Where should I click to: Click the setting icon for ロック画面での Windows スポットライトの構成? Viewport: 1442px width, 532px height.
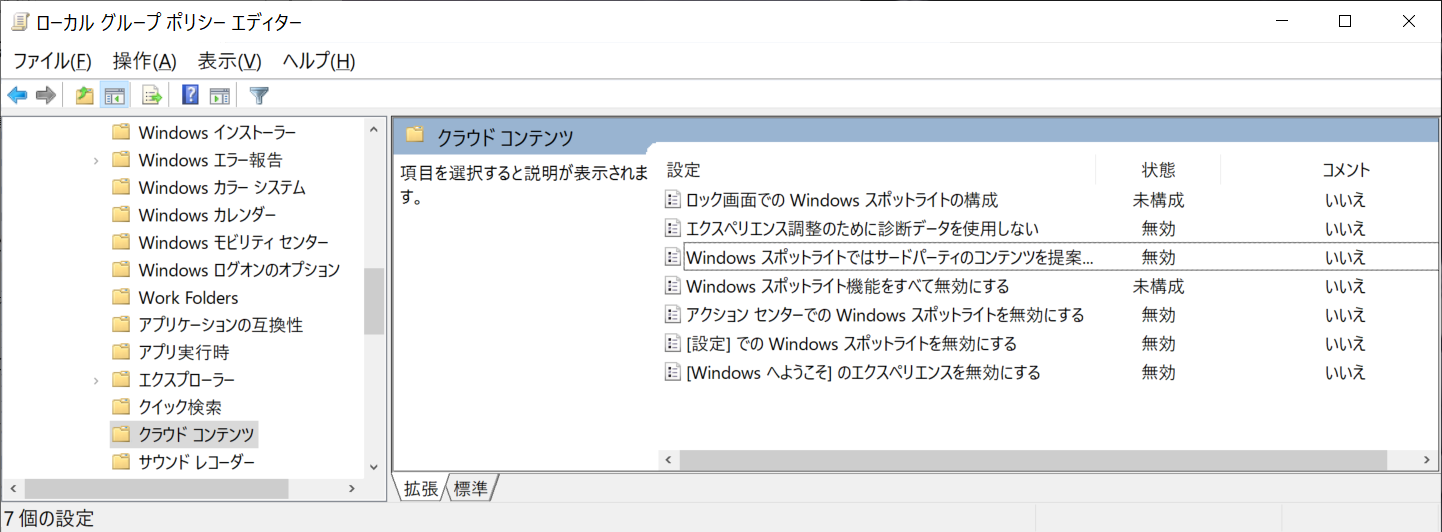click(x=673, y=200)
